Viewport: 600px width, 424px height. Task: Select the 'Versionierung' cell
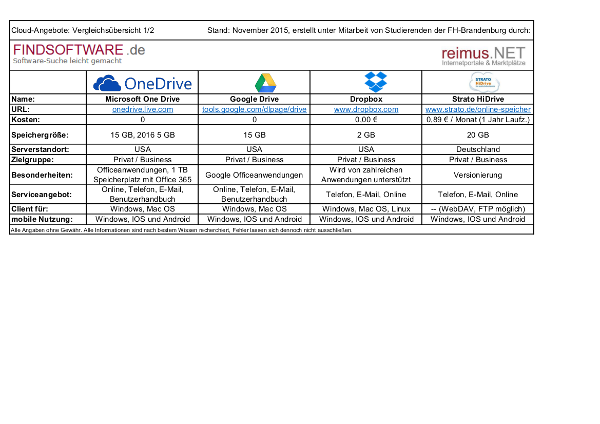478,175
